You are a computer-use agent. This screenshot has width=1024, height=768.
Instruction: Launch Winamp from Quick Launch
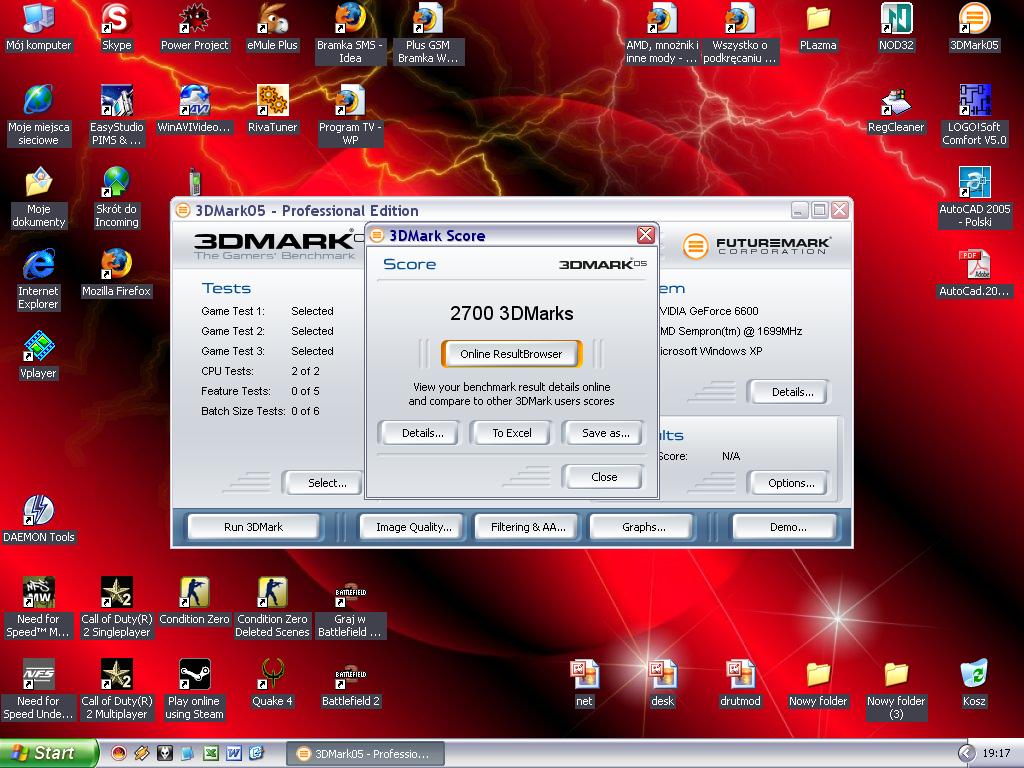click(142, 754)
